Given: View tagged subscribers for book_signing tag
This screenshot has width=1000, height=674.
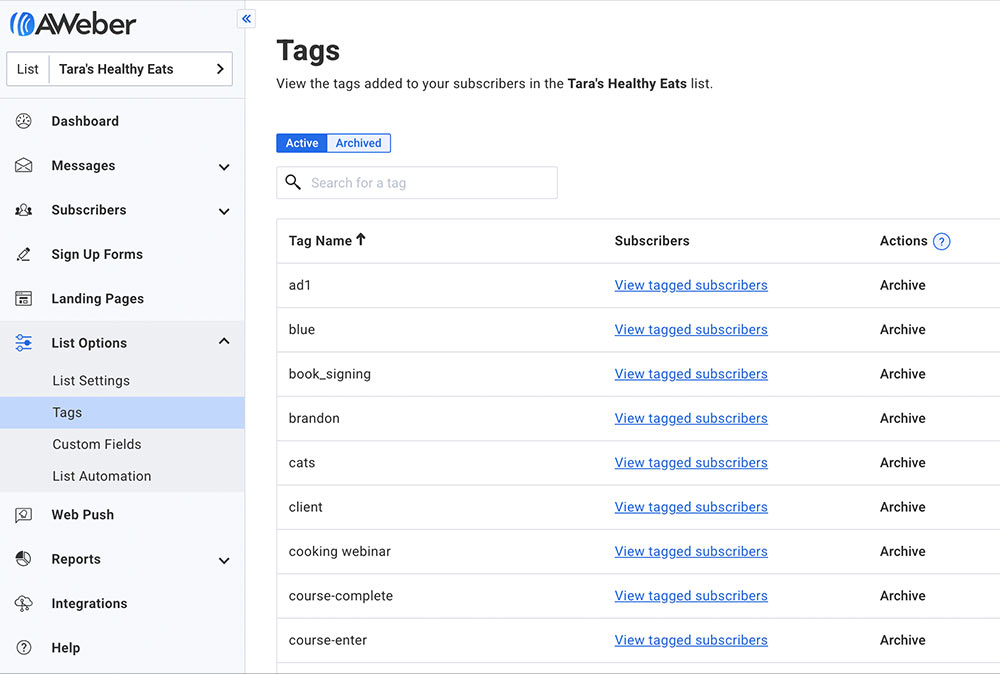Looking at the screenshot, I should (691, 374).
